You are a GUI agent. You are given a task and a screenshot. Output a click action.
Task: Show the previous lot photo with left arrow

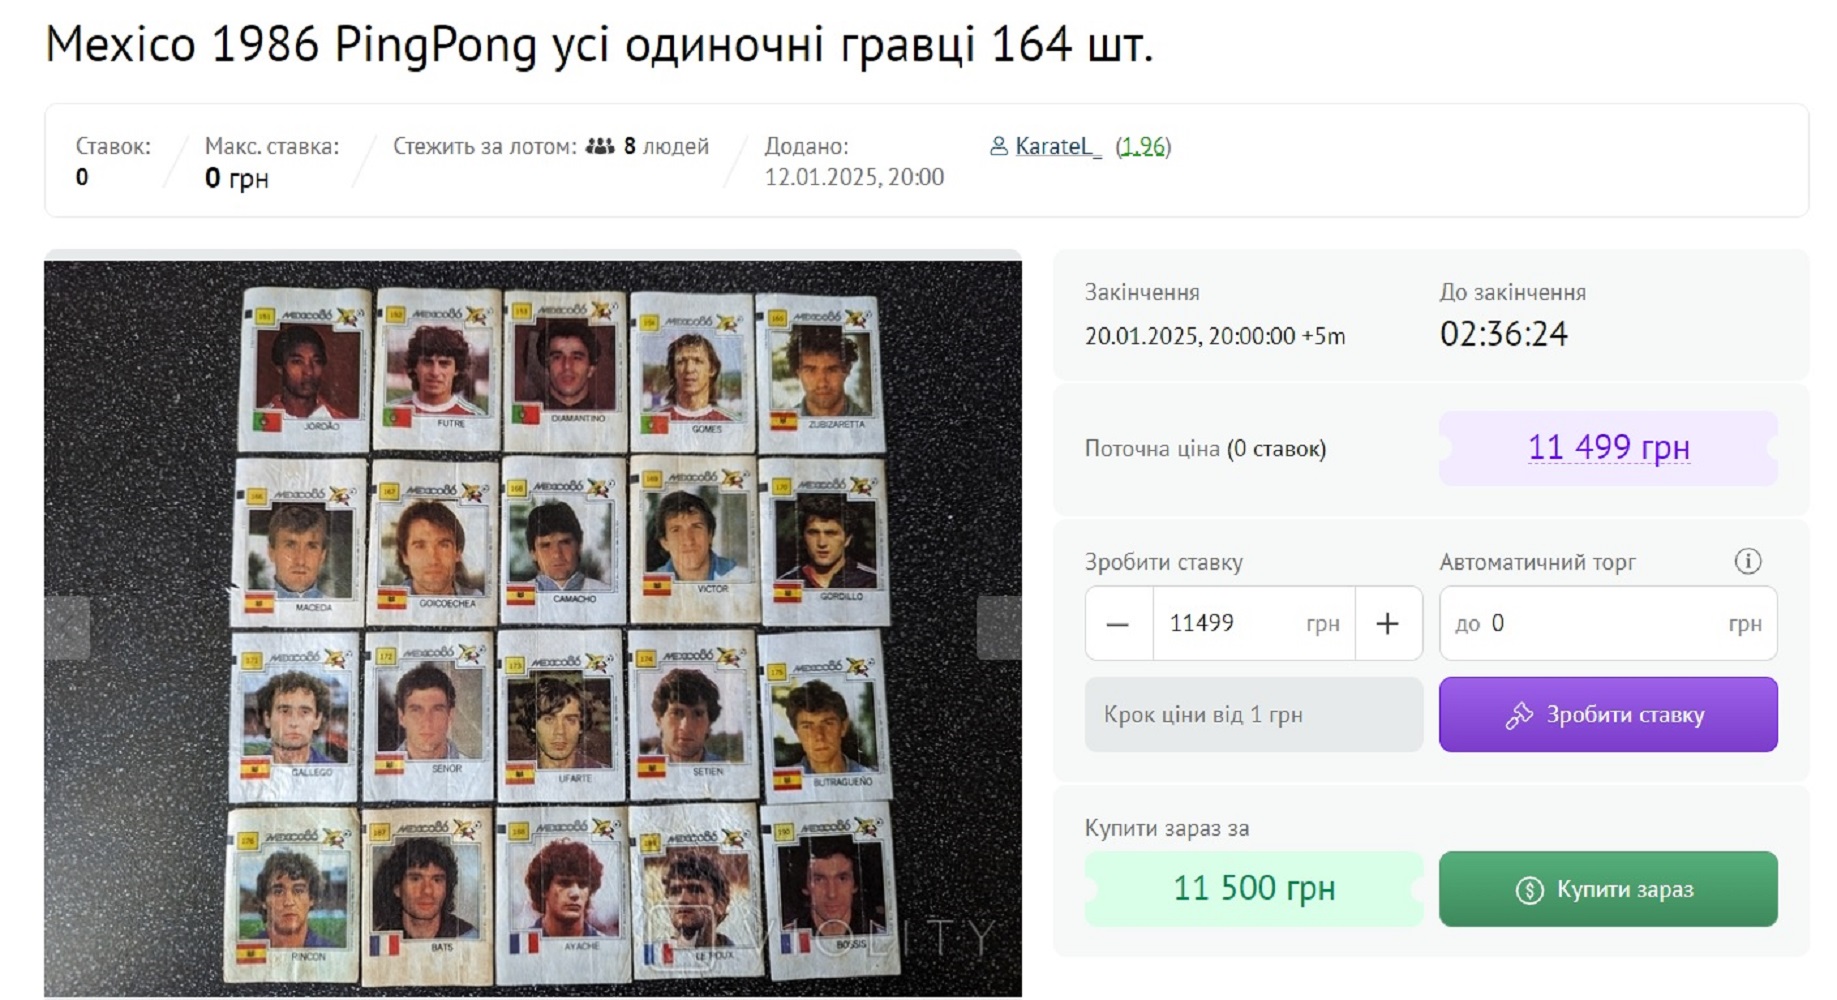[67, 628]
